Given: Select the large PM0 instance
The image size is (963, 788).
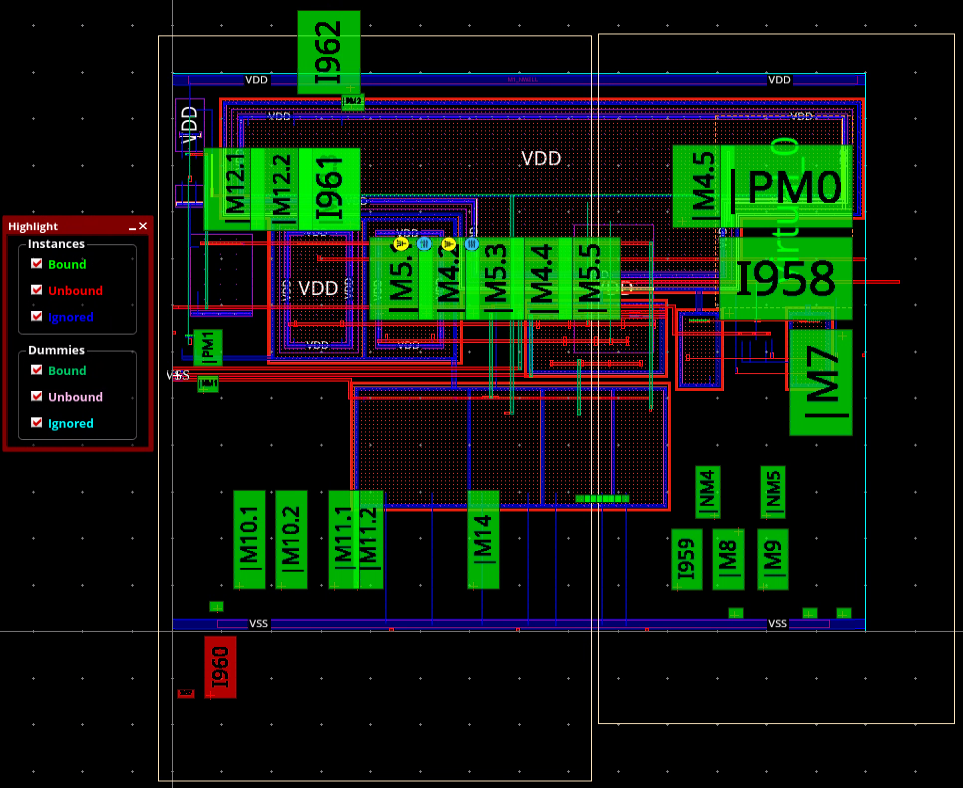Looking at the screenshot, I should 787,186.
